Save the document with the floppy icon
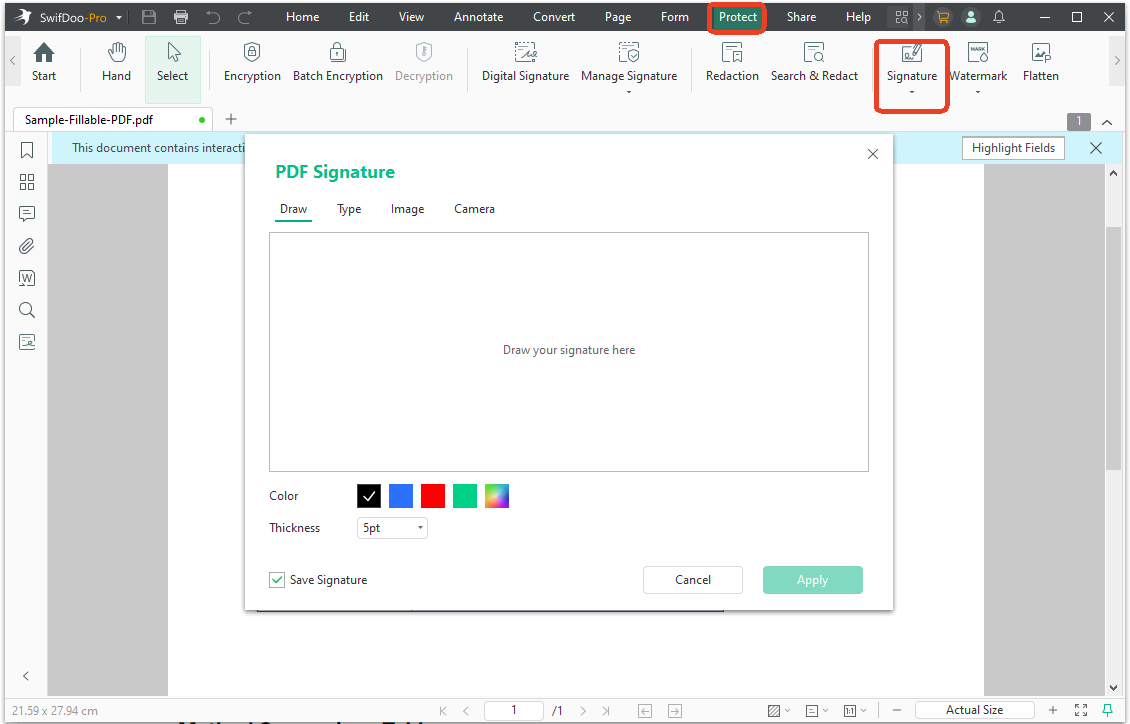Viewport: 1130px width, 724px height. 148,17
